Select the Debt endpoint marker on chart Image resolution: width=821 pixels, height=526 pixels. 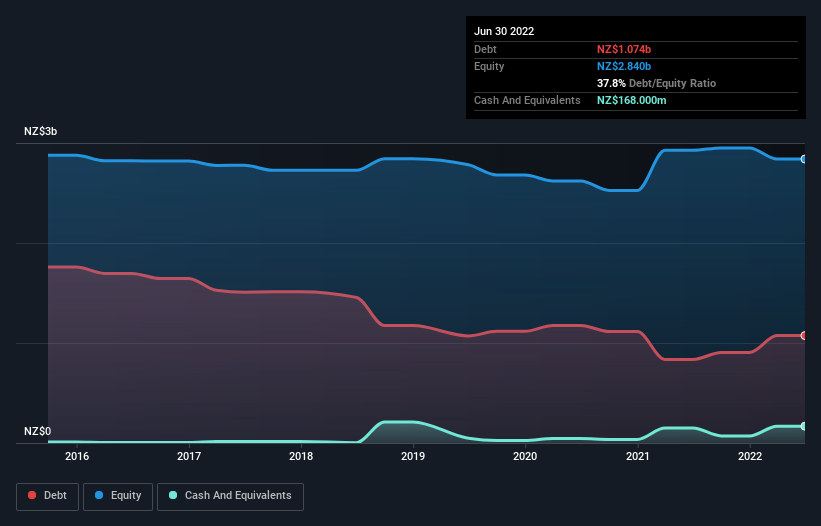[804, 335]
